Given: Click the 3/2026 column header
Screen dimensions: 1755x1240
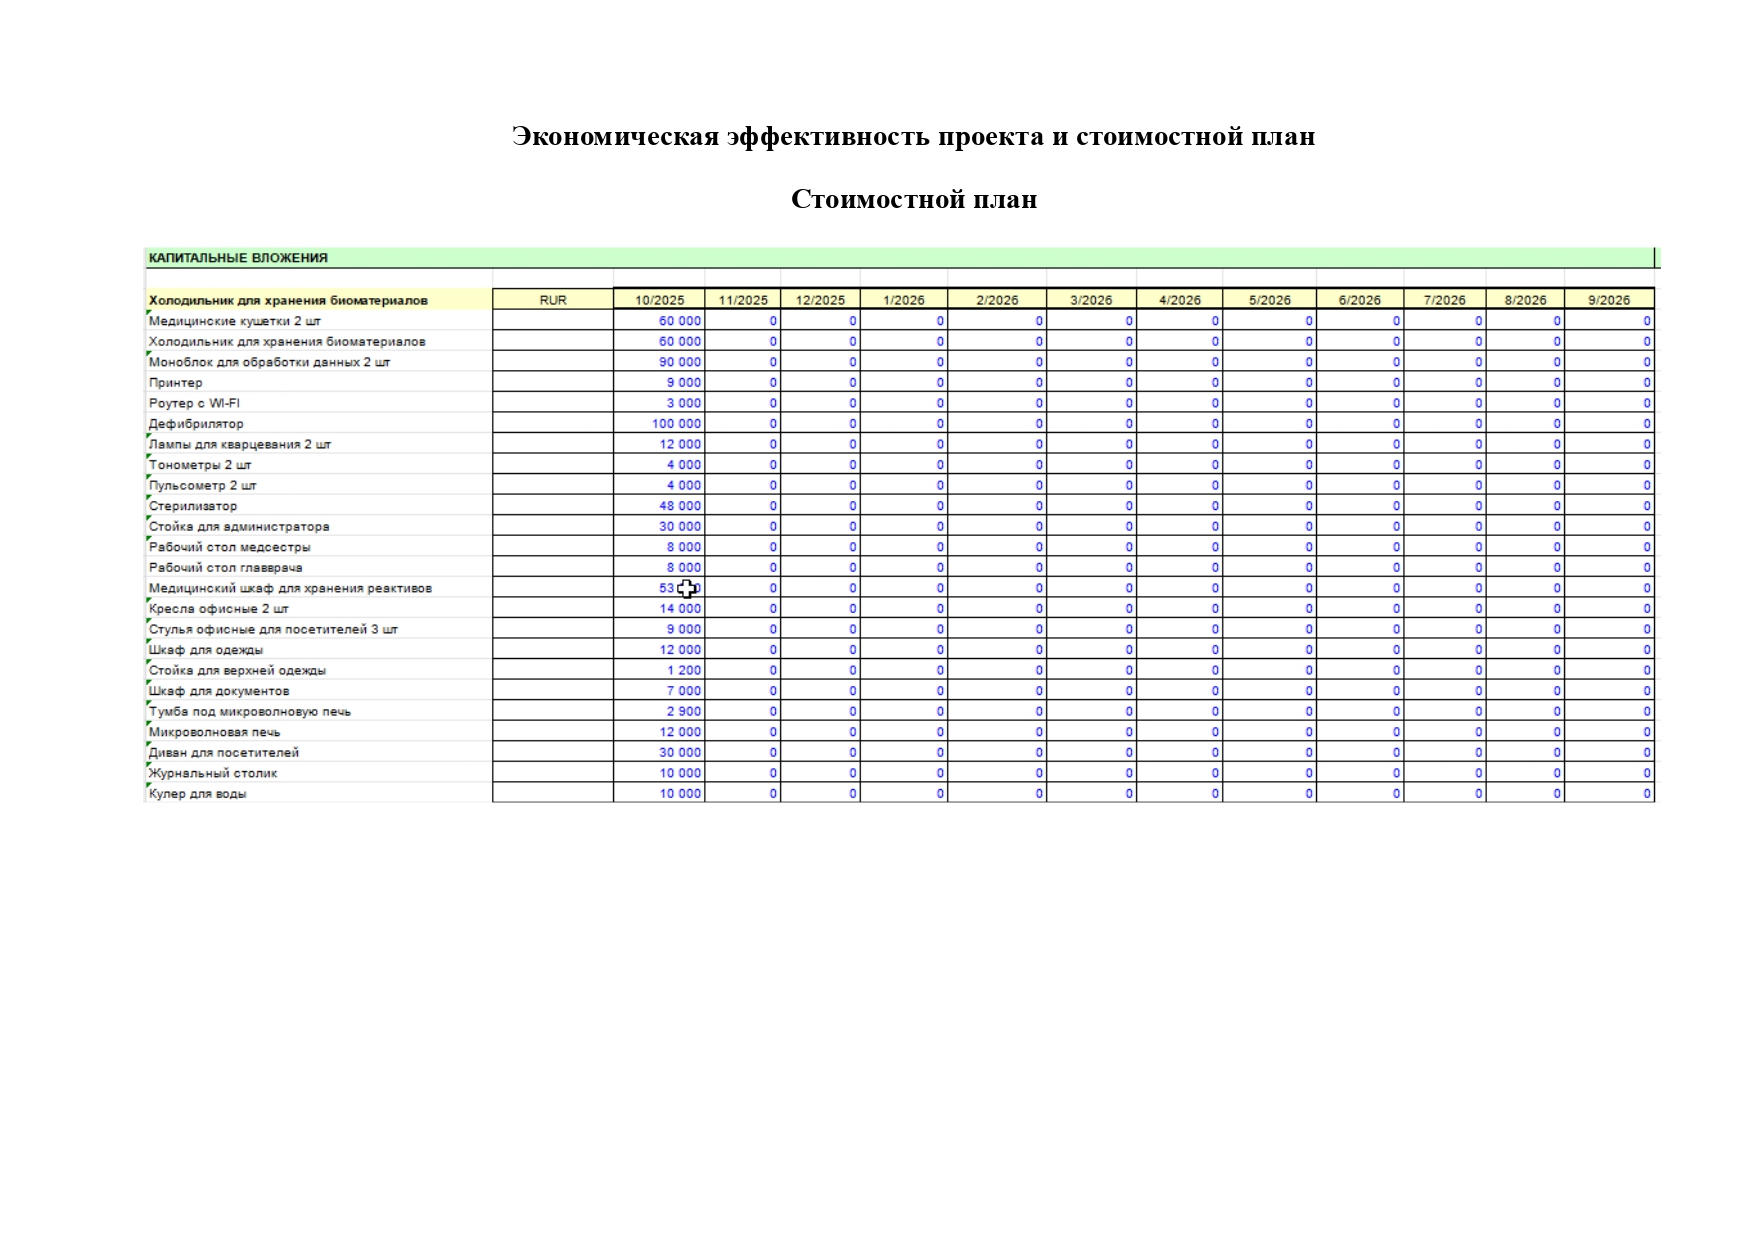Looking at the screenshot, I should click(x=1091, y=300).
